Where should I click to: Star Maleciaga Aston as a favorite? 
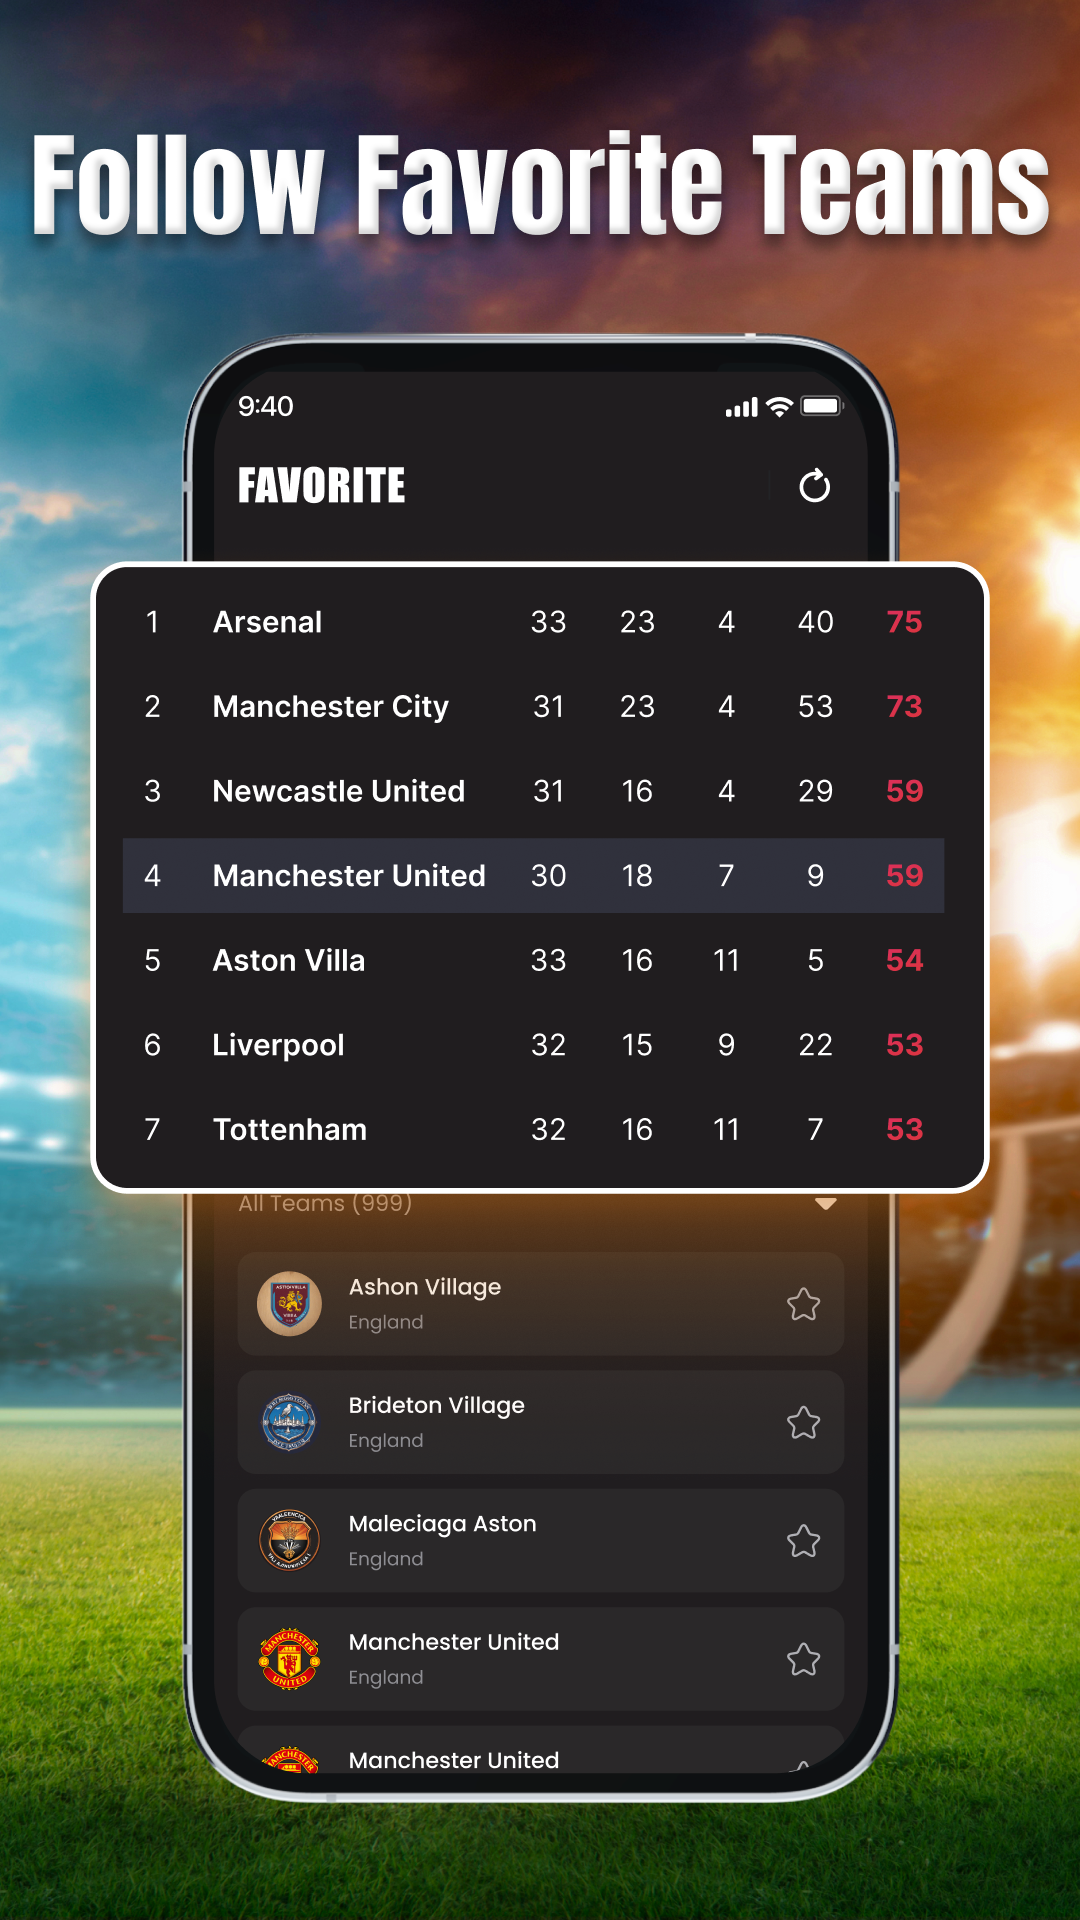(803, 1541)
